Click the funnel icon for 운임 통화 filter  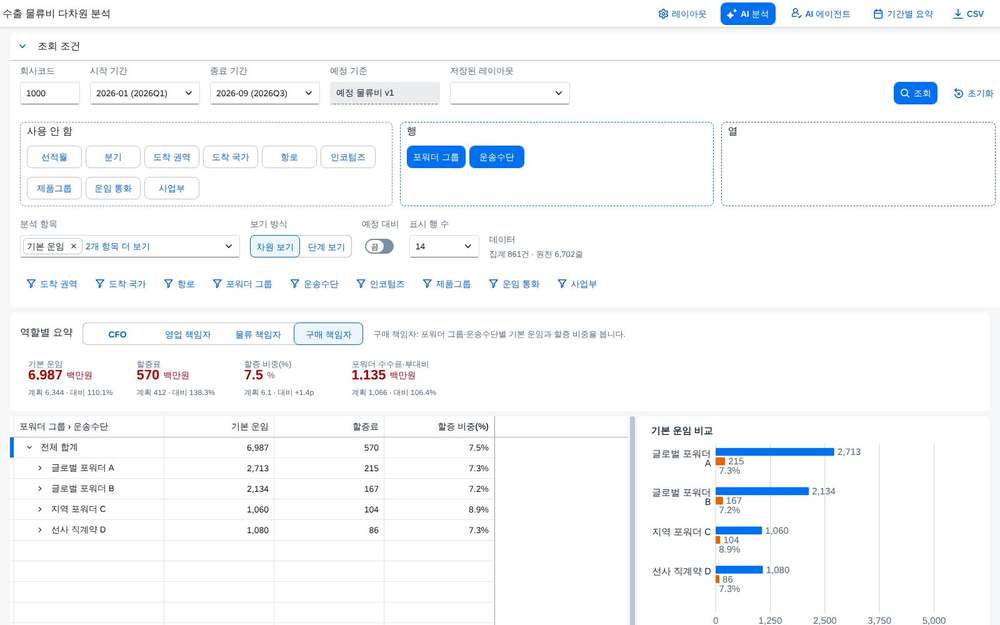[493, 284]
